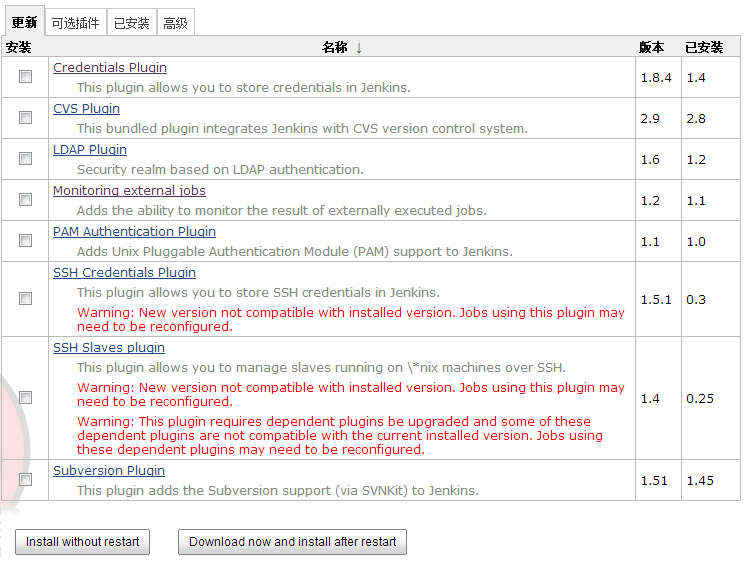Click version 1.51 of Subversion Plugin
The height and width of the screenshot is (565, 744).
click(x=654, y=481)
